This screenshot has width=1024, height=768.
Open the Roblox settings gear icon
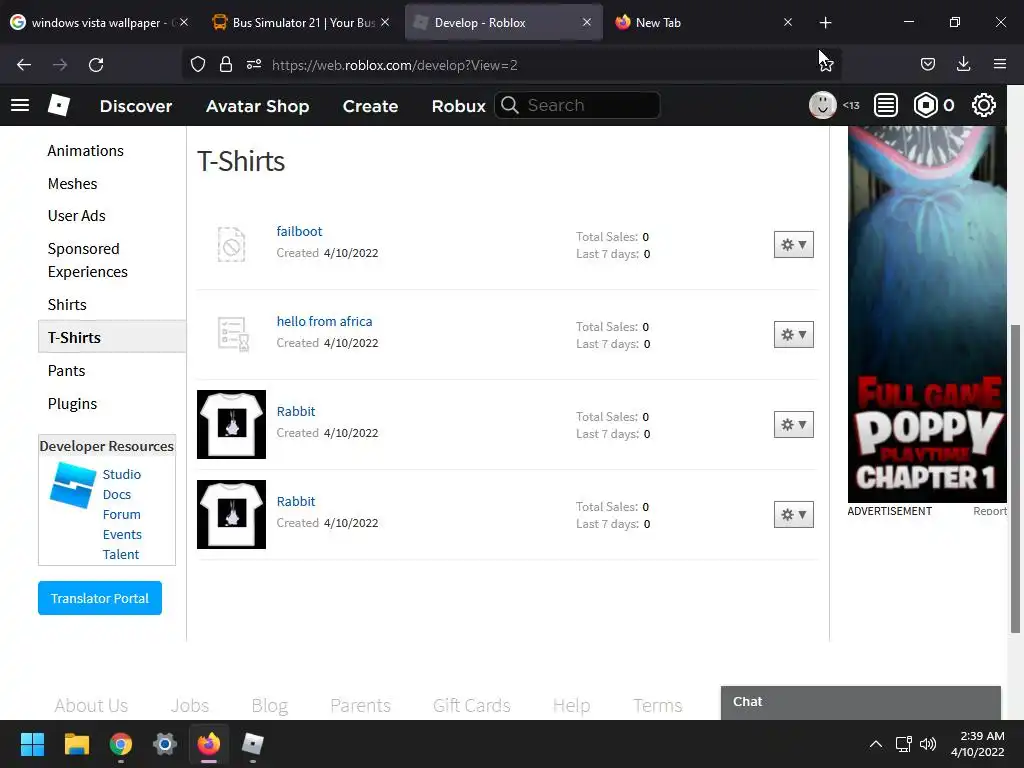(x=984, y=105)
